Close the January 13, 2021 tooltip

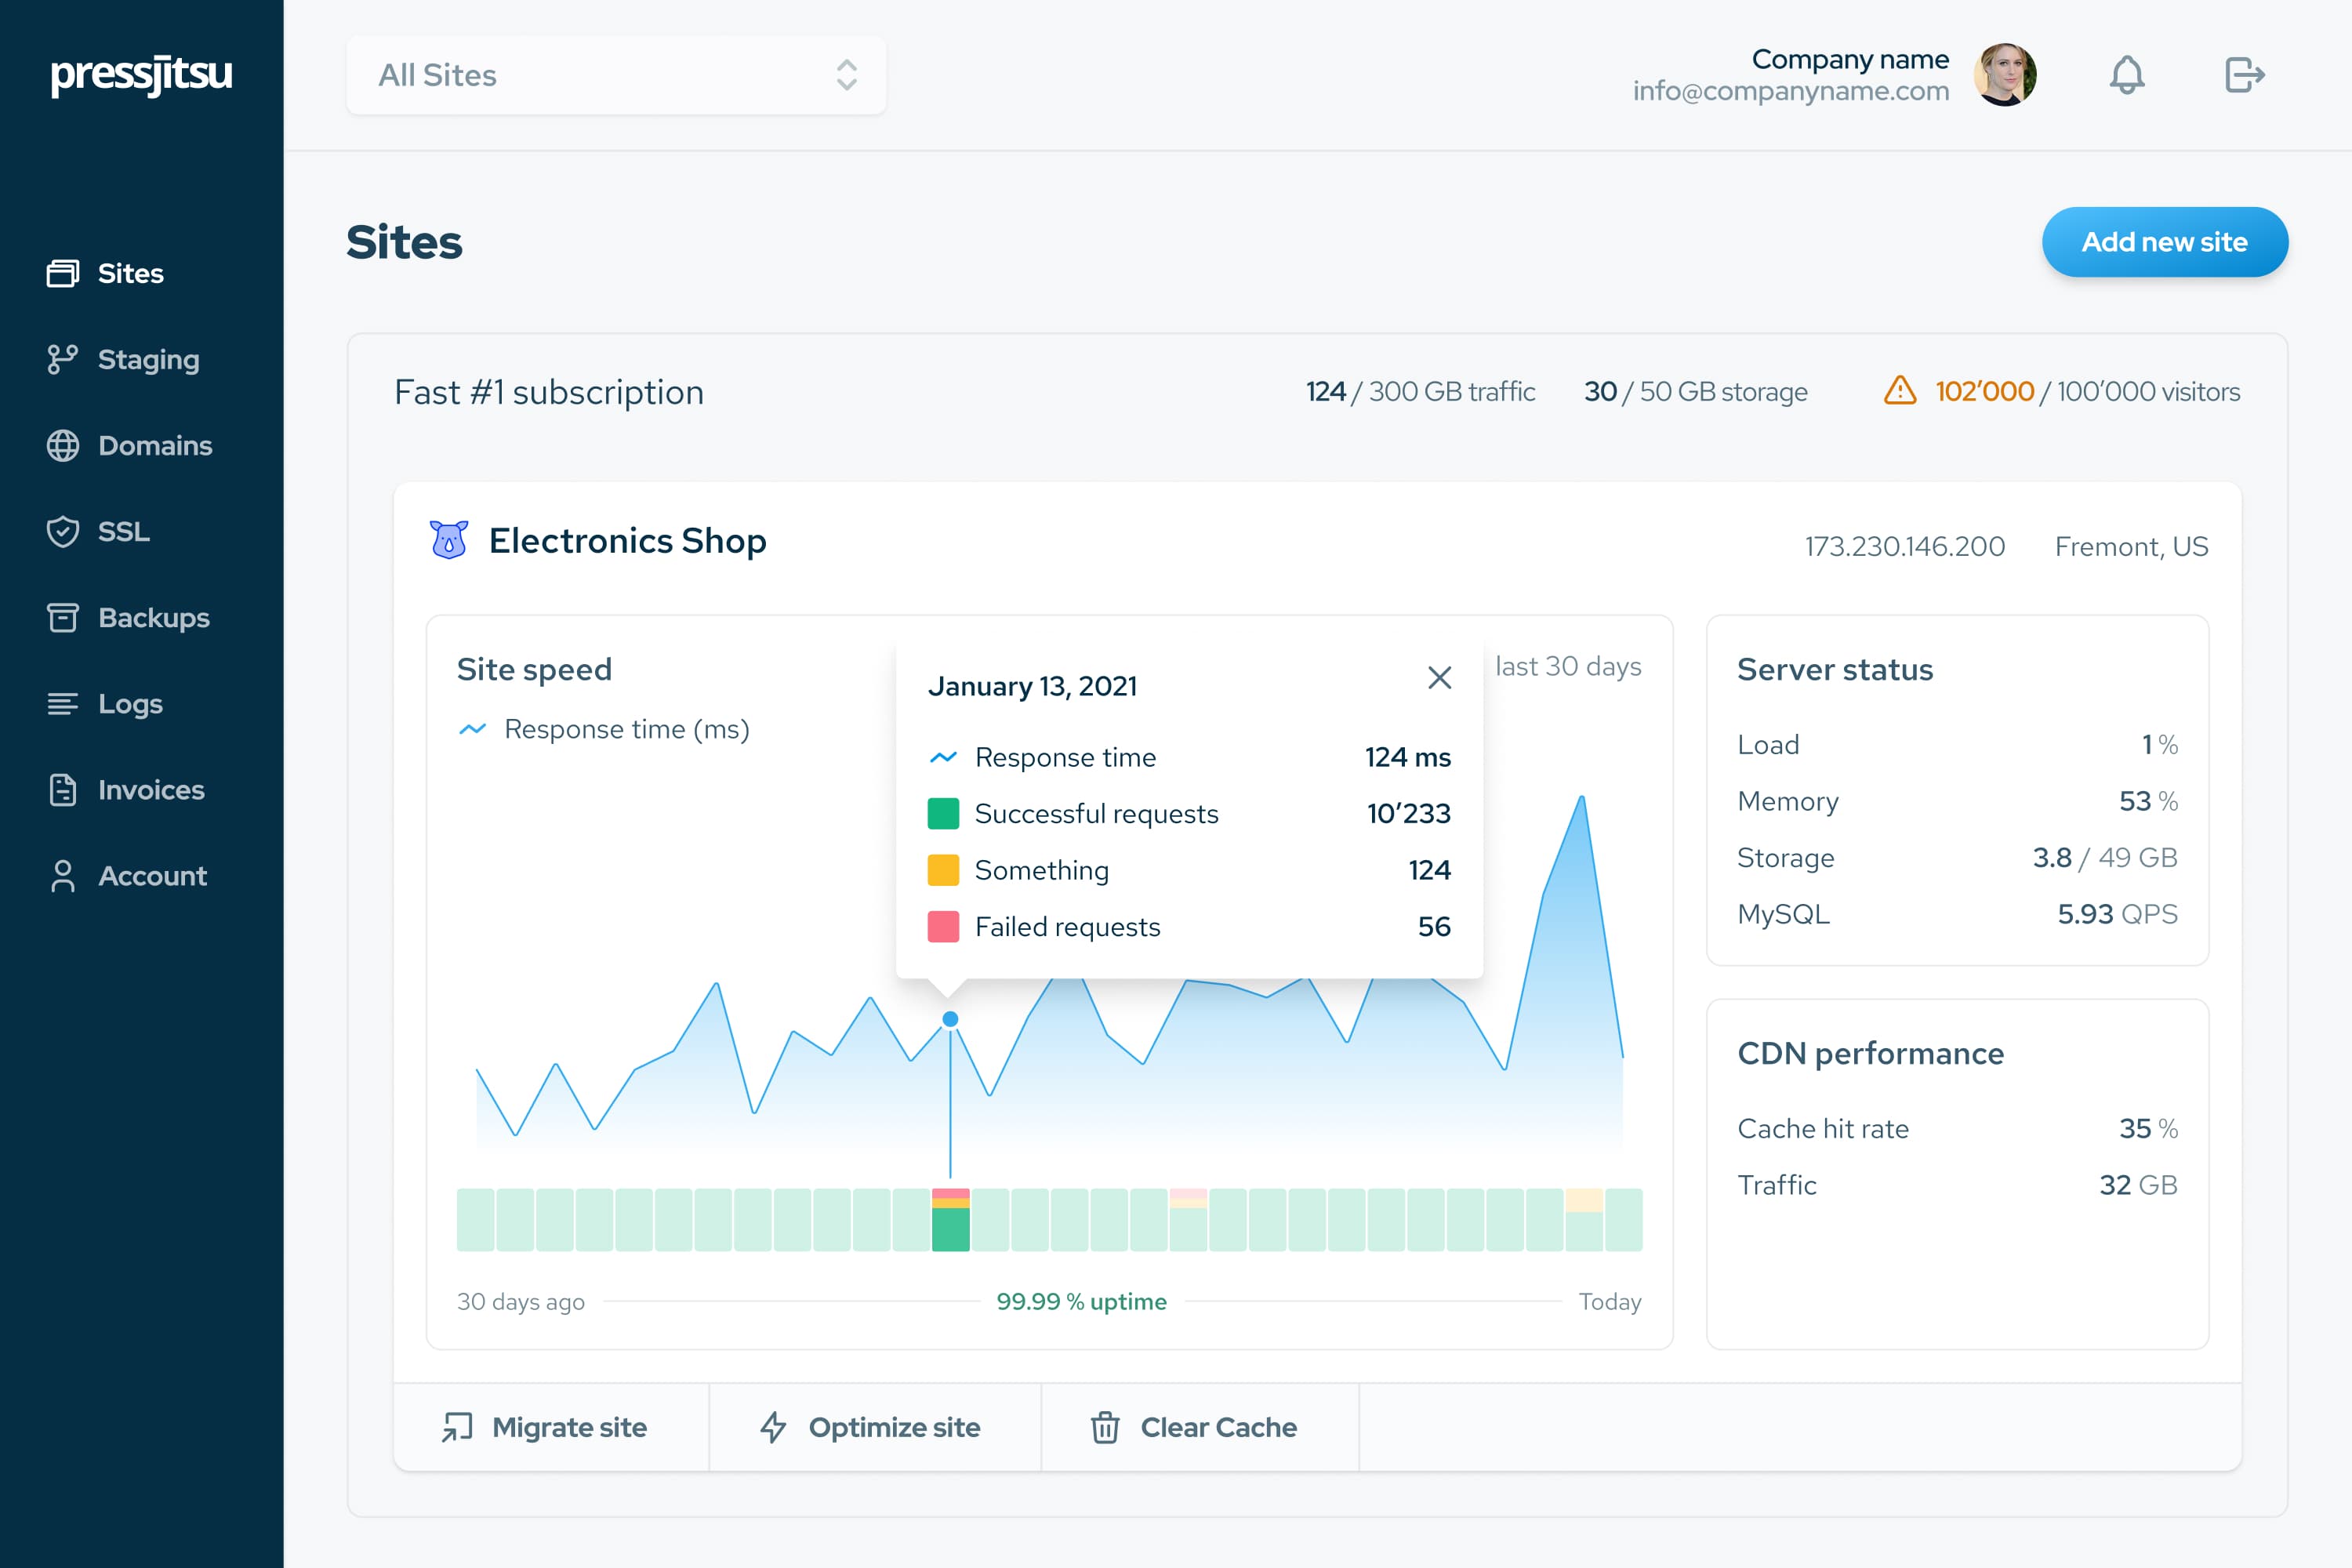pyautogui.click(x=1439, y=678)
